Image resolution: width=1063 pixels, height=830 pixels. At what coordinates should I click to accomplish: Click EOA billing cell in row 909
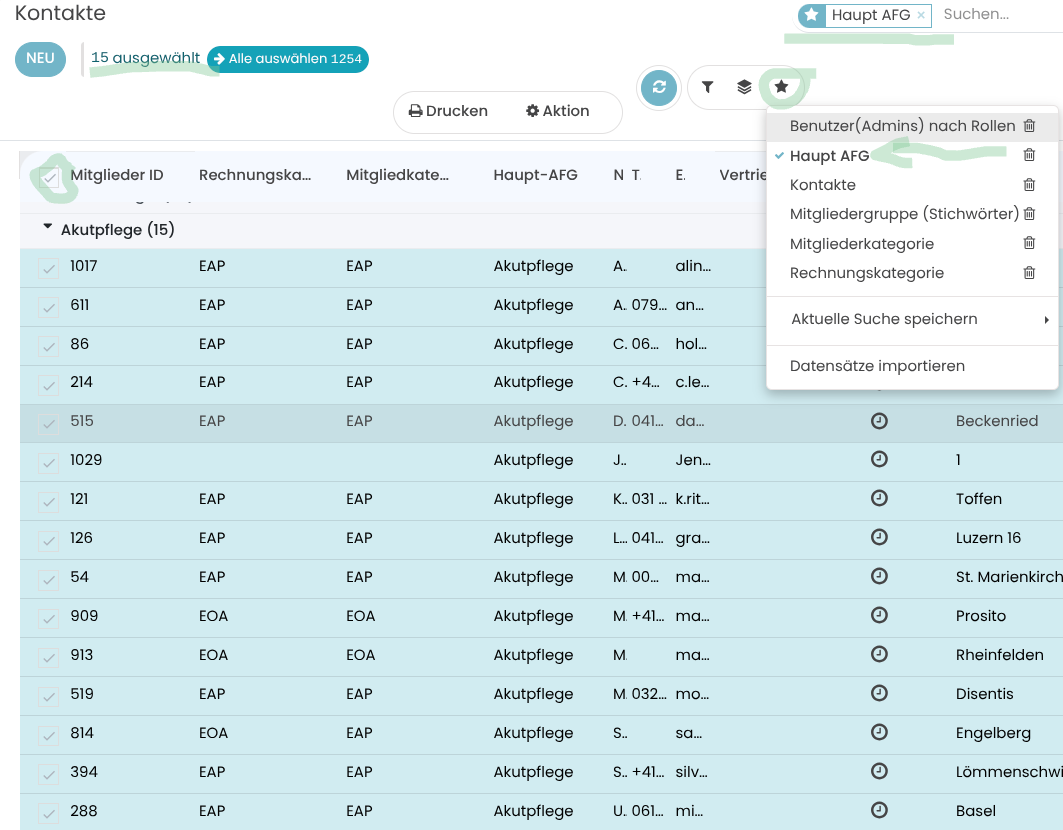pyautogui.click(x=213, y=616)
